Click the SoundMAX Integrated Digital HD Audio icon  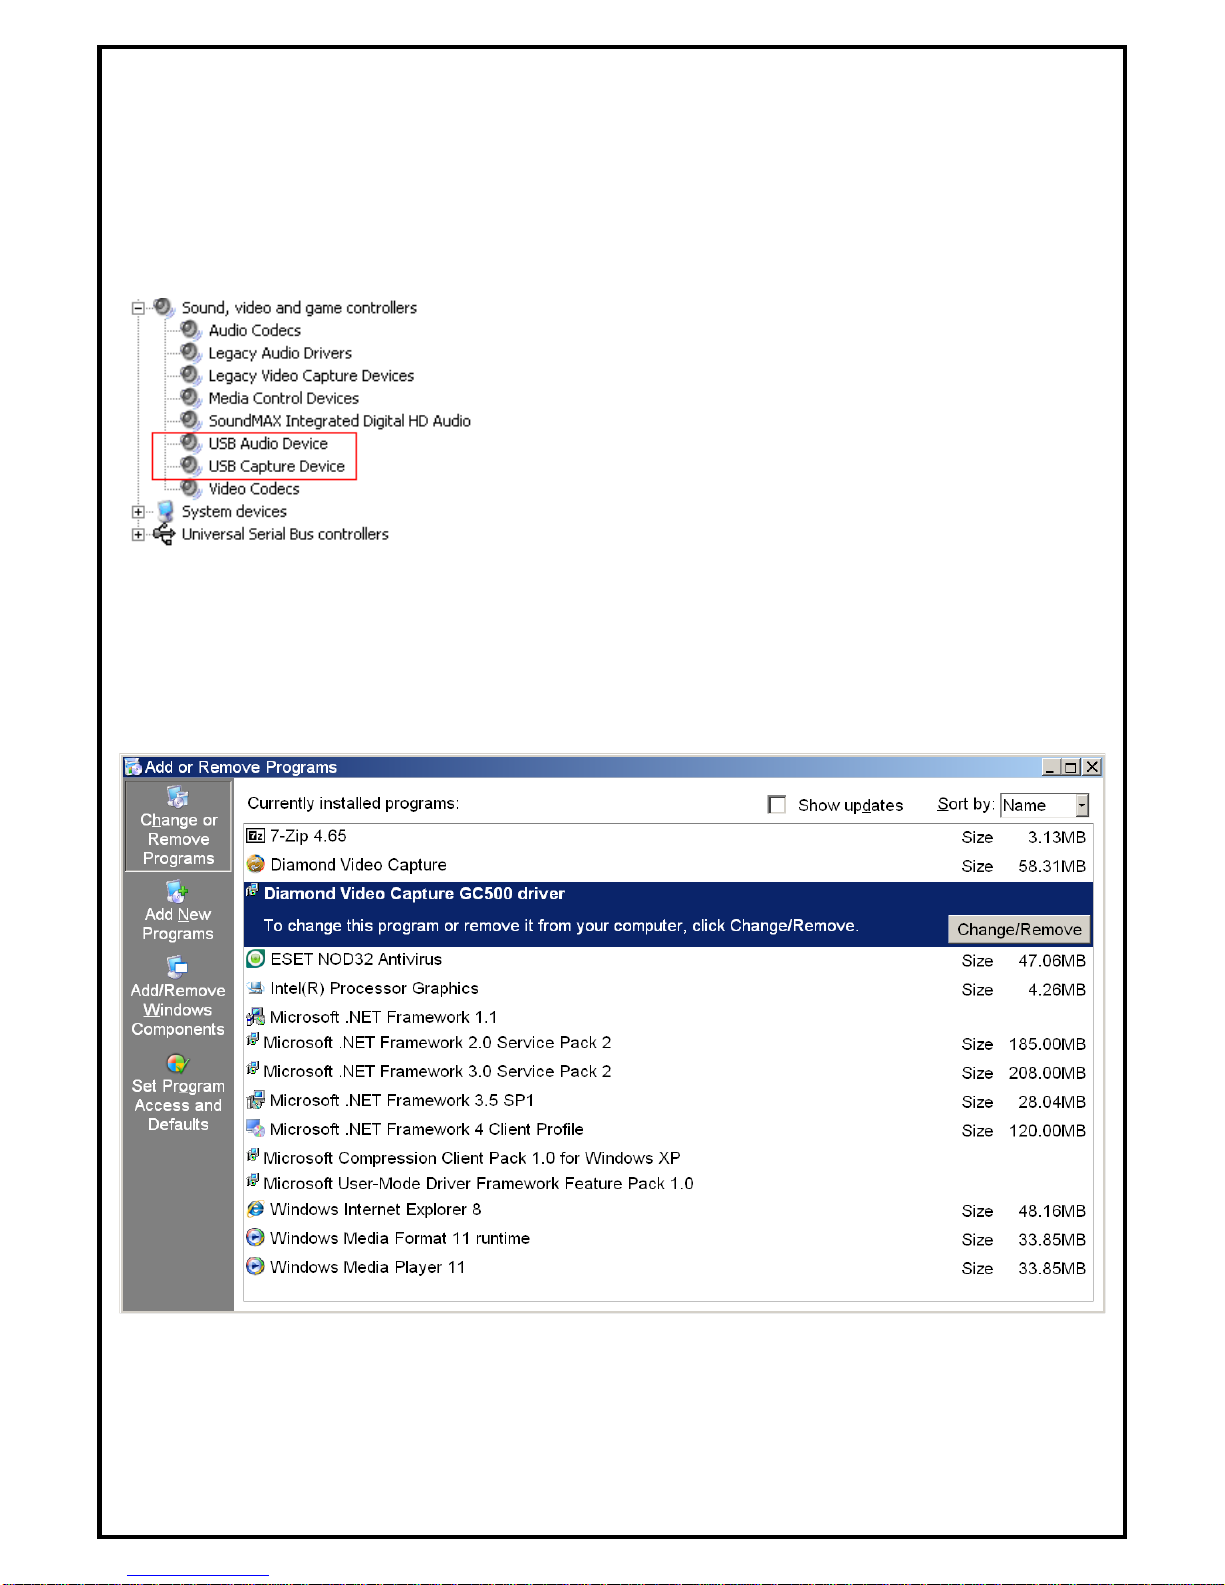[191, 421]
